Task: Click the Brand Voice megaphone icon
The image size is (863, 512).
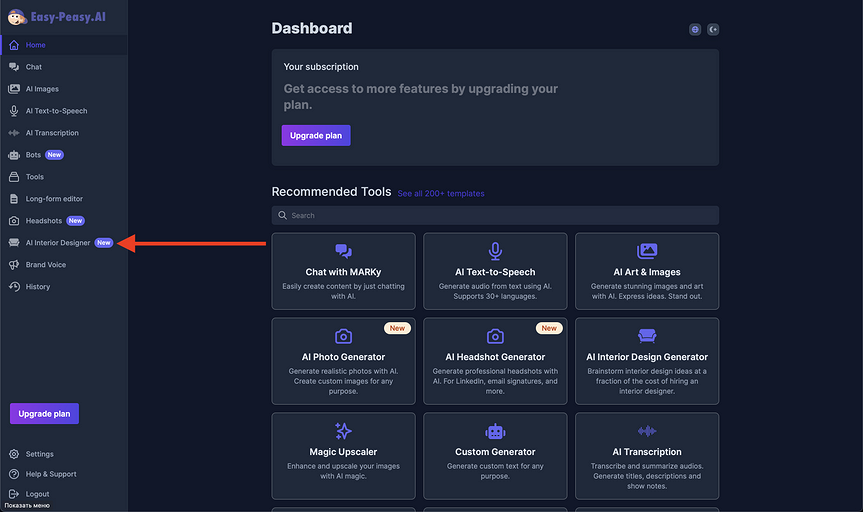Action: pyautogui.click(x=14, y=265)
